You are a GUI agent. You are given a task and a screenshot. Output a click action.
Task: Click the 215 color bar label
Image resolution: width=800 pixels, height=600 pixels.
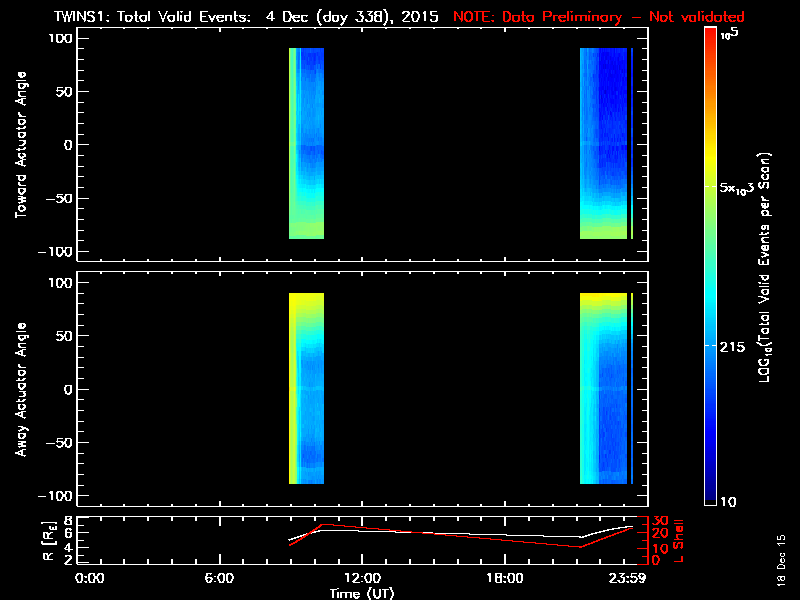(x=736, y=346)
